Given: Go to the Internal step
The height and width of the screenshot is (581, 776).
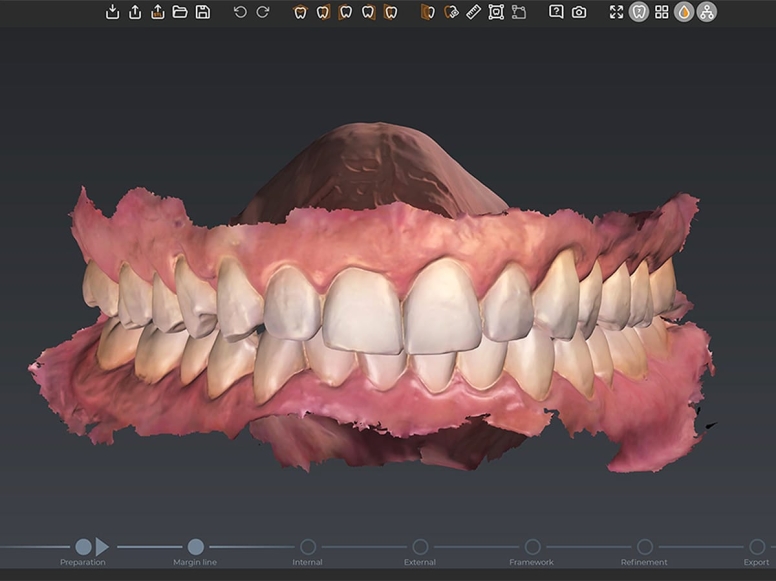Looking at the screenshot, I should tap(308, 547).
